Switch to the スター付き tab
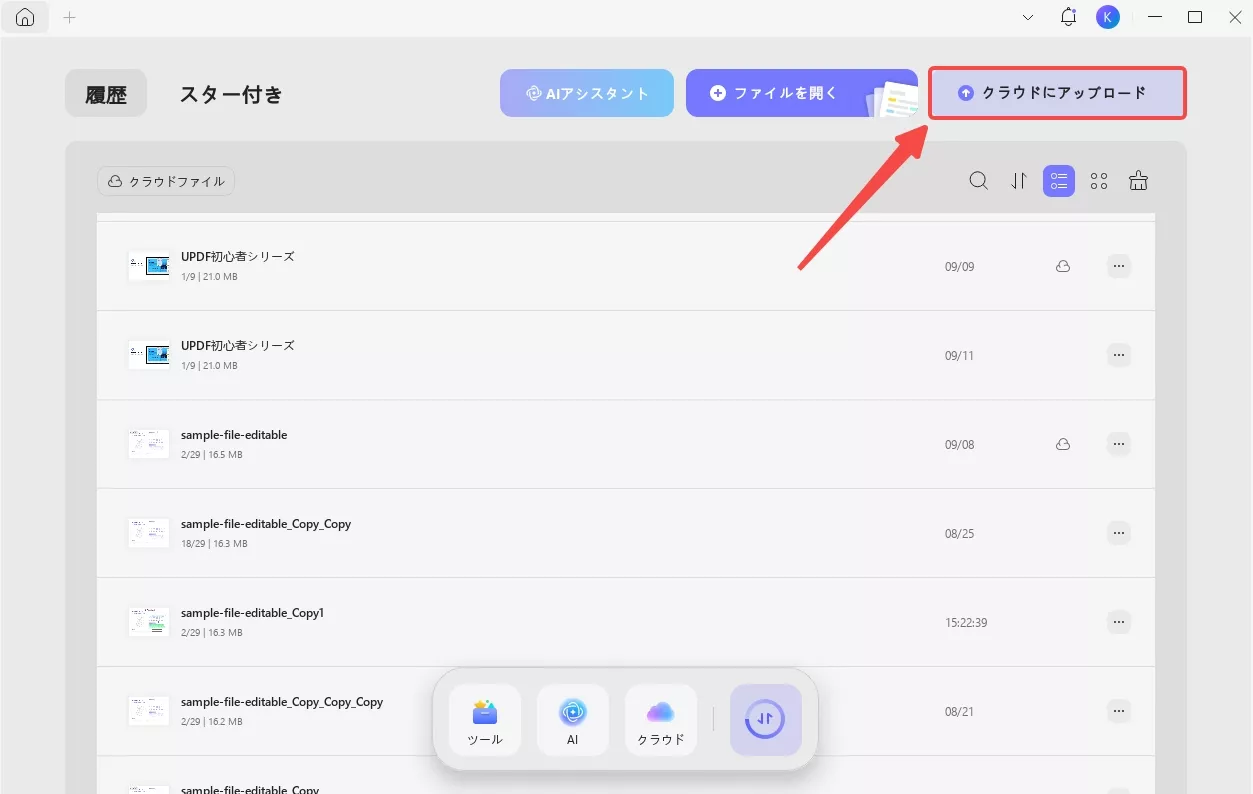Screen dimensions: 1253x794 [x=231, y=94]
